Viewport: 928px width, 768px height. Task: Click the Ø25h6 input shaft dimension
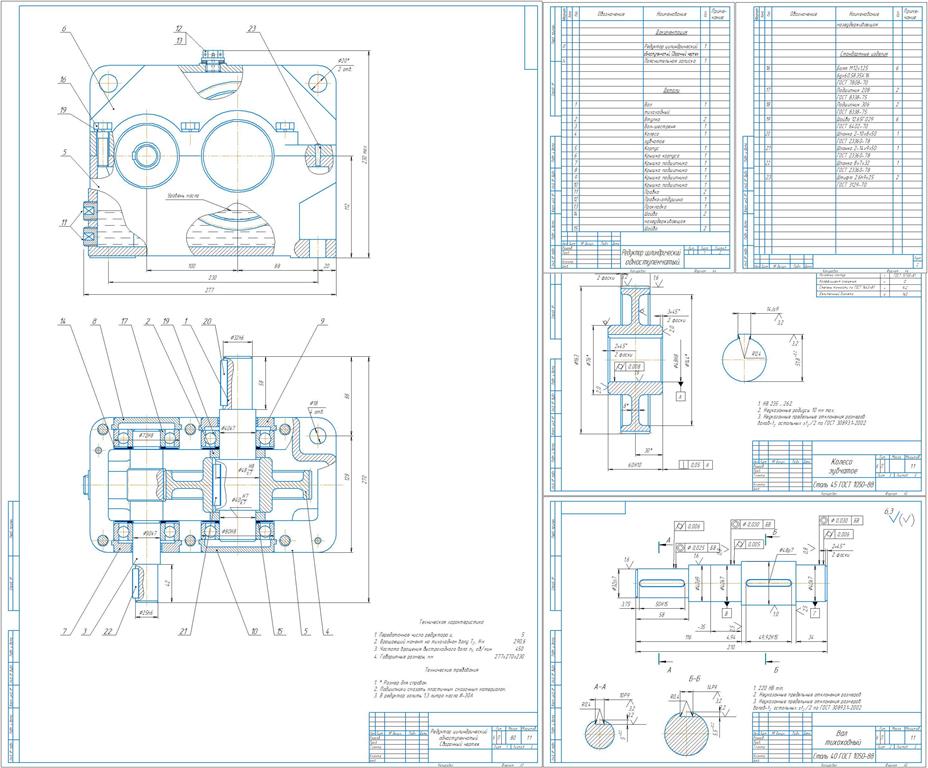point(146,612)
